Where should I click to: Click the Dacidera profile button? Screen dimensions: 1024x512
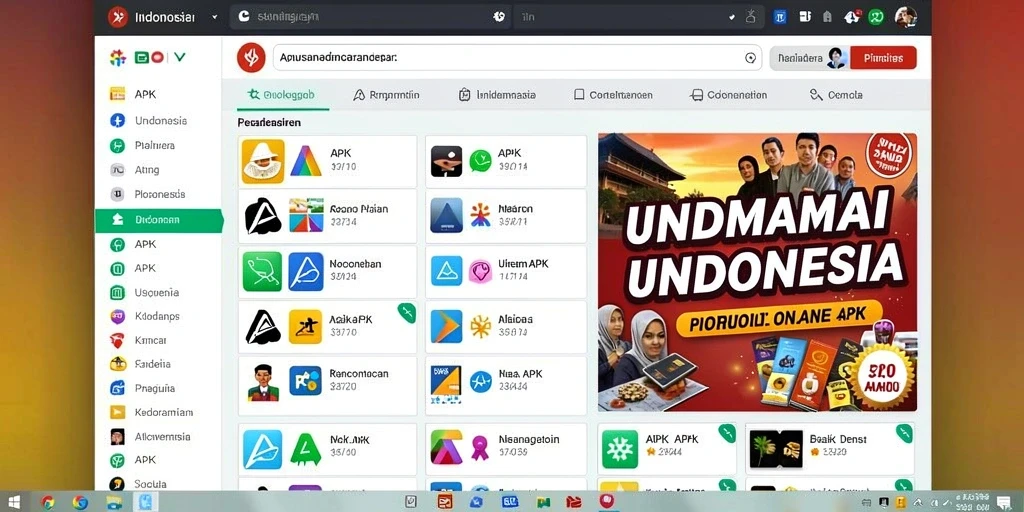(809, 57)
